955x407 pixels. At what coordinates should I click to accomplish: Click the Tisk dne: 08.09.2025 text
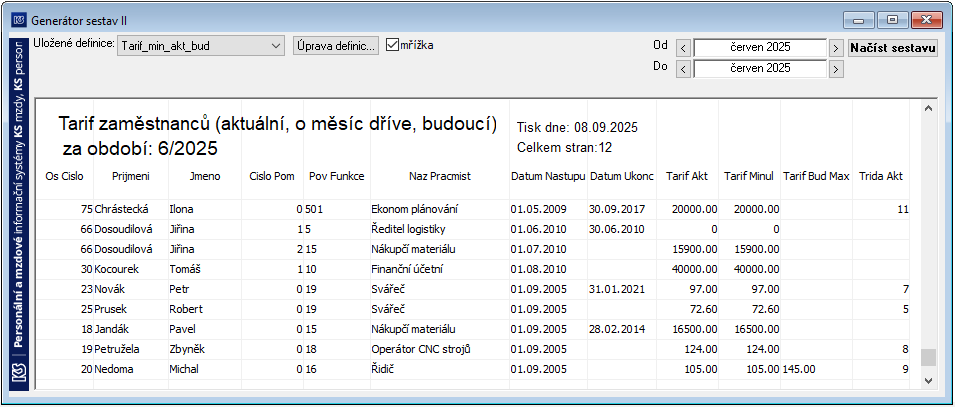click(x=577, y=128)
